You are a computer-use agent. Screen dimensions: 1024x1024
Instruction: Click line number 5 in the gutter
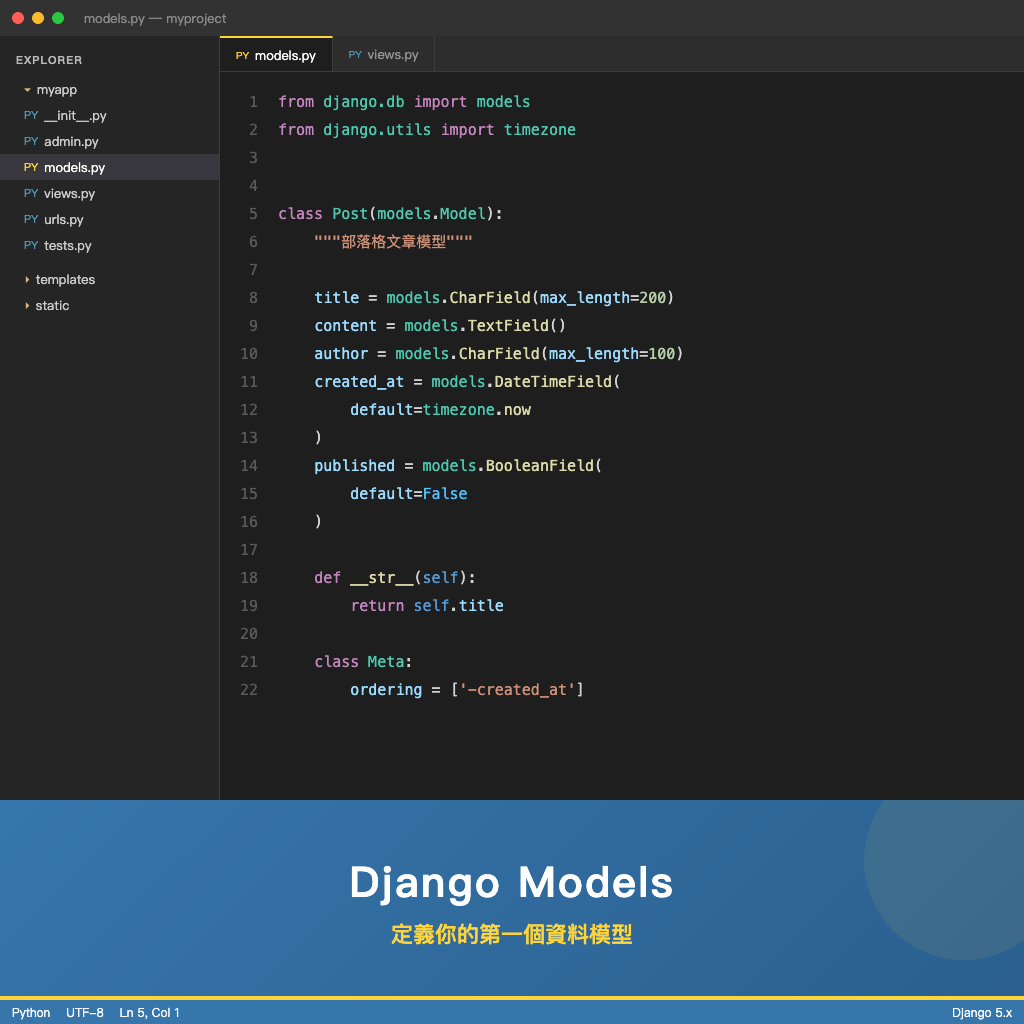(253, 214)
